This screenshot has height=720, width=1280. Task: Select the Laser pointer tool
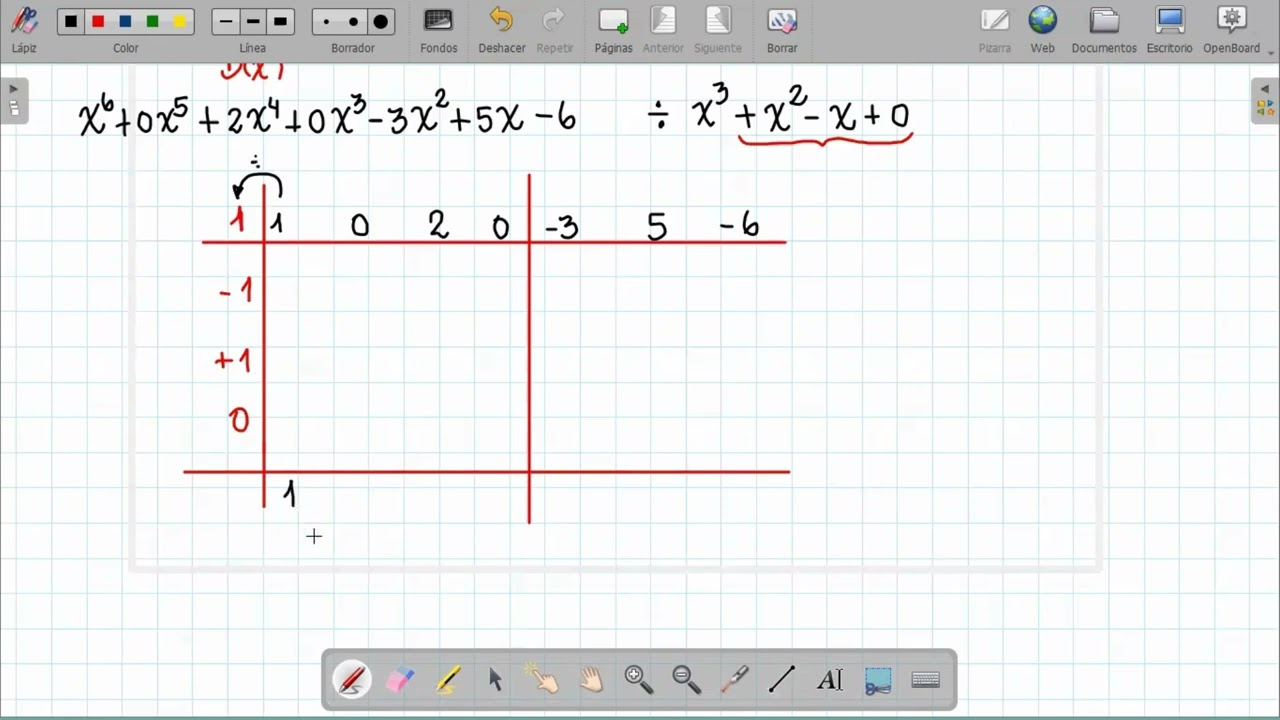click(x=734, y=680)
